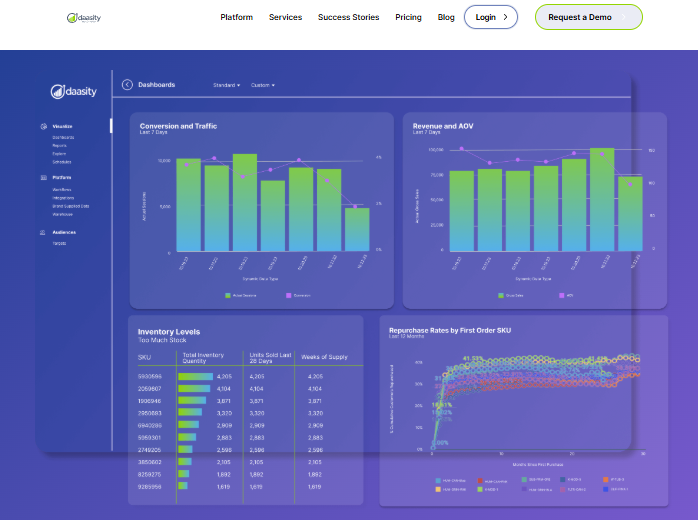Open Brand Supplied Data in the sidebar

[x=71, y=206]
